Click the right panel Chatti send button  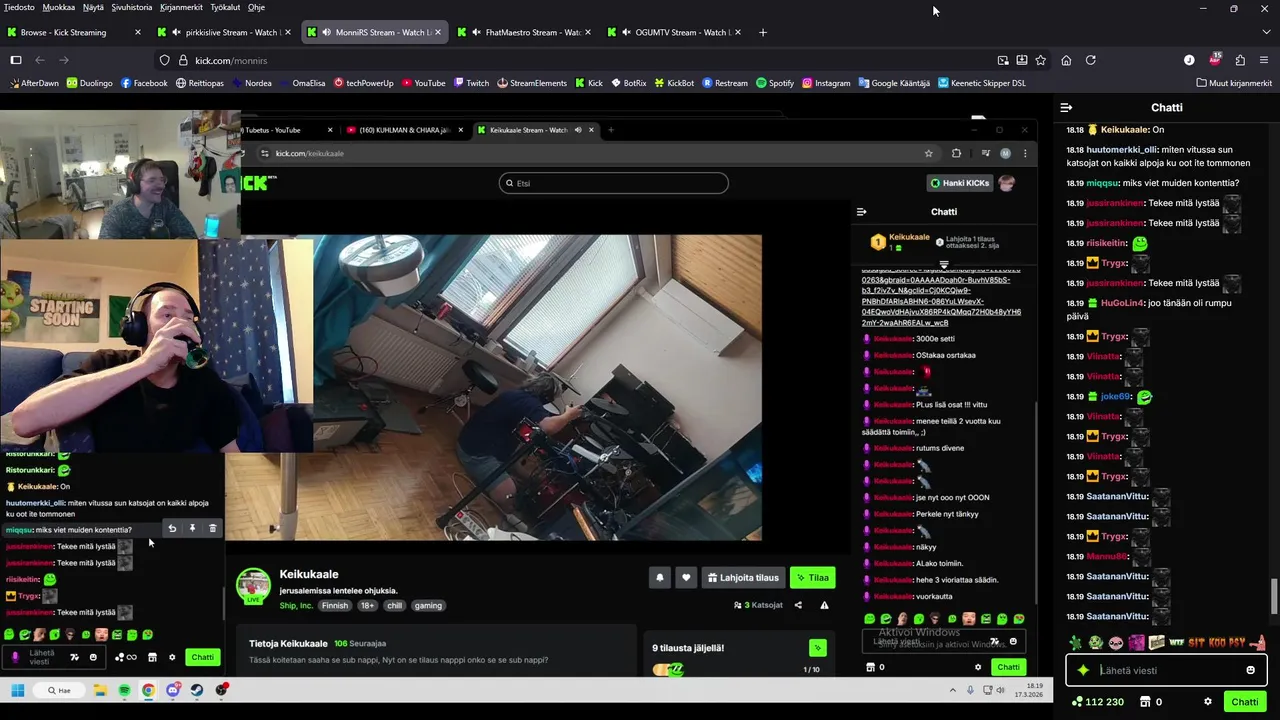1245,702
